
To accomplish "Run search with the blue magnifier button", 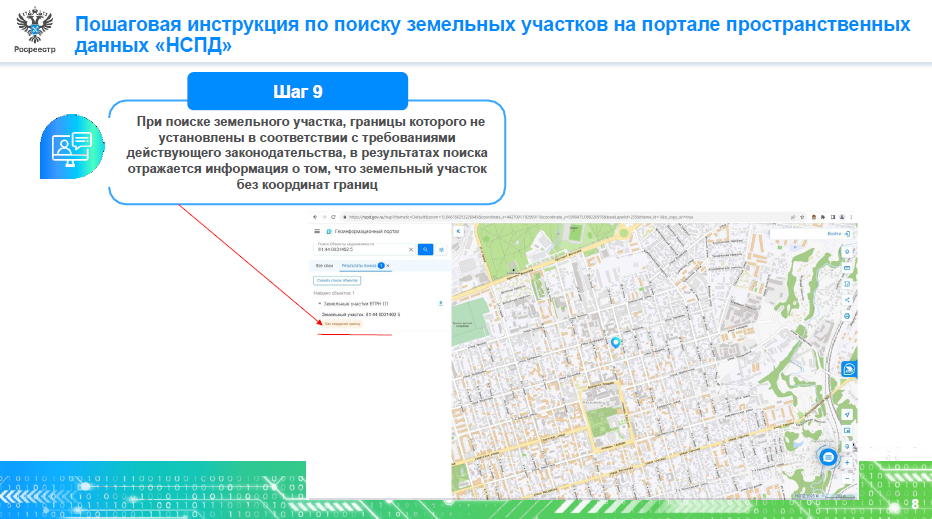I will point(426,250).
